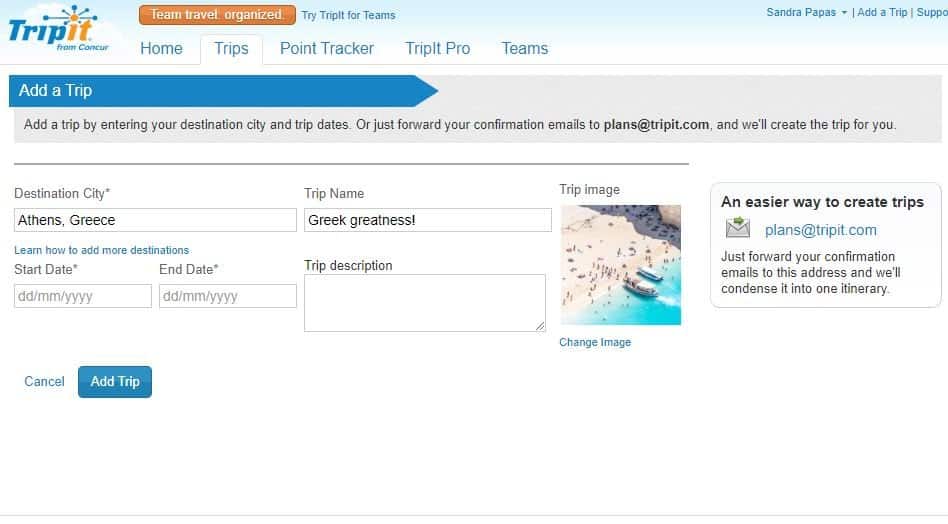This screenshot has height=524, width=948.
Task: Click the Start Date field
Action: tap(83, 296)
